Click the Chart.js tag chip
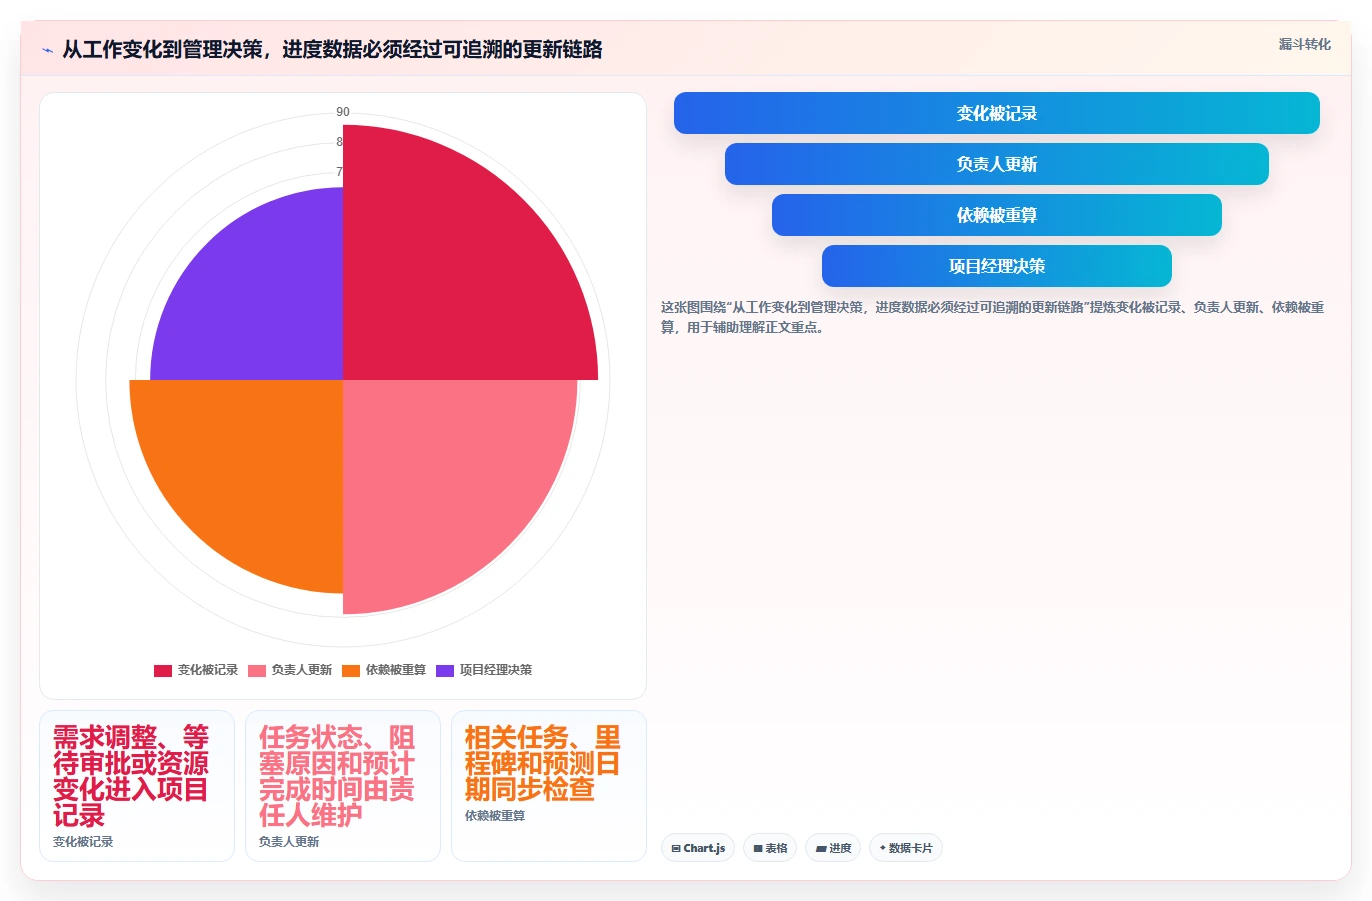Viewport: 1372px width, 901px height. pos(698,848)
